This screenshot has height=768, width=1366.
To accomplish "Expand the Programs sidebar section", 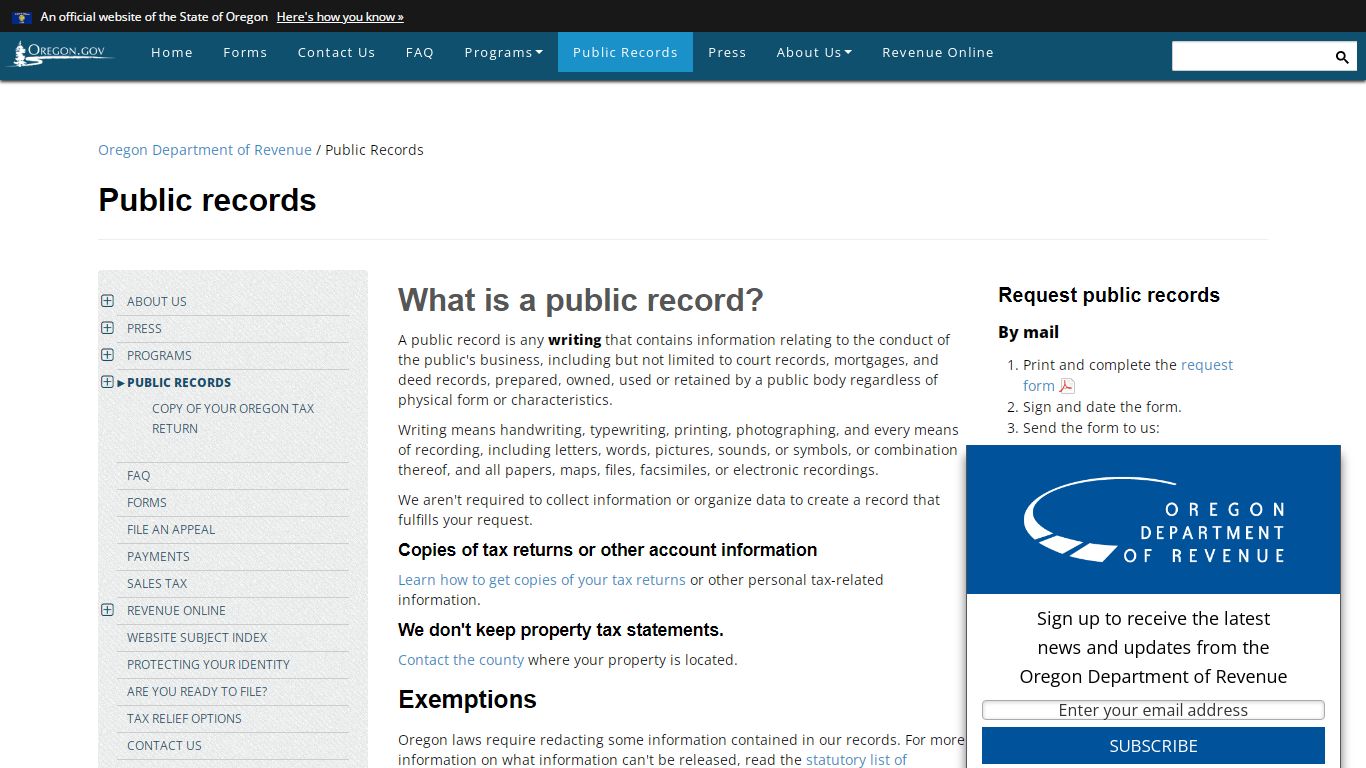I will tap(107, 355).
